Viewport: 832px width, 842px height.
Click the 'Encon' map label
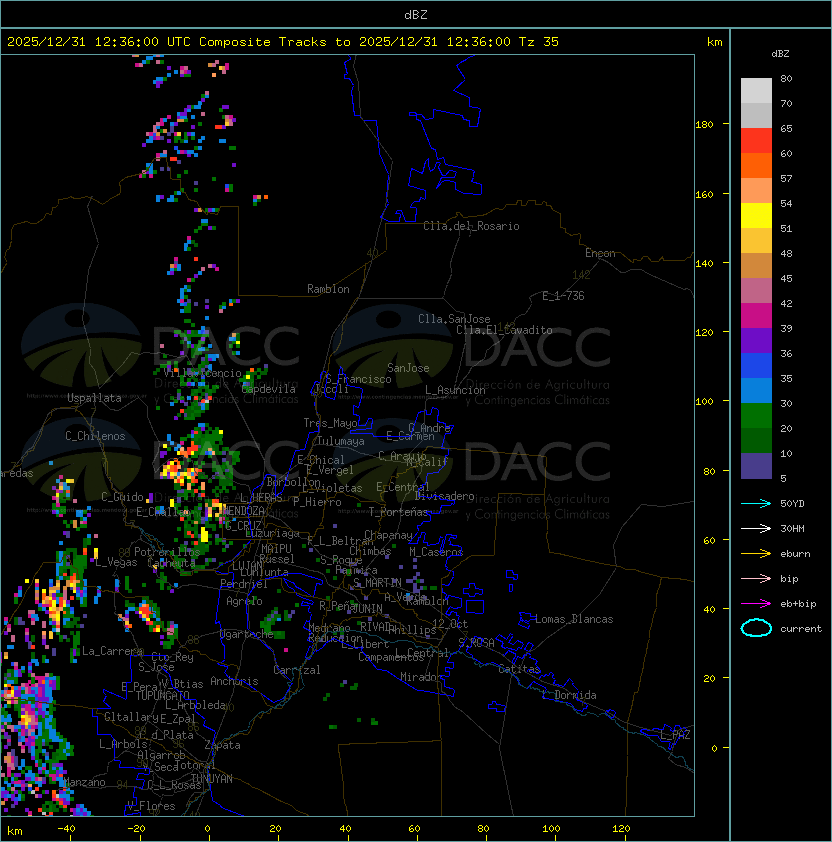pos(600,253)
